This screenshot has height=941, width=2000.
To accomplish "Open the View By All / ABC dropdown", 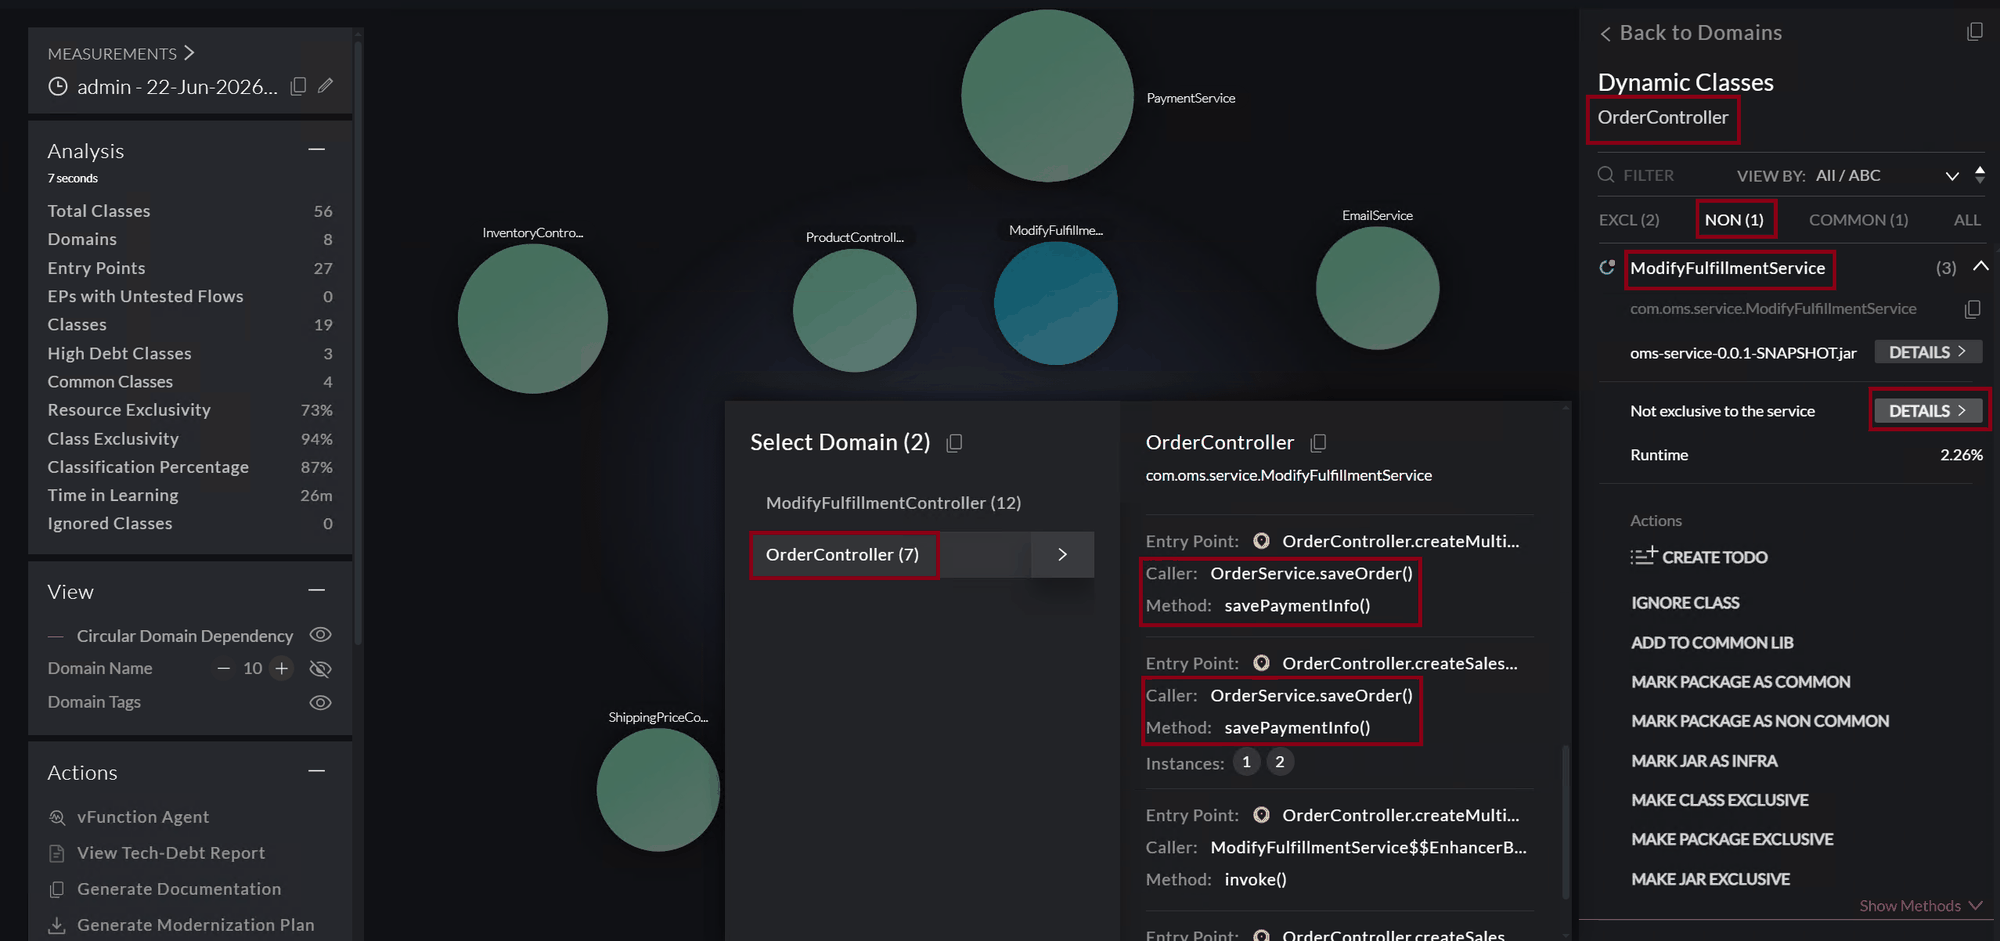I will [x=1951, y=175].
